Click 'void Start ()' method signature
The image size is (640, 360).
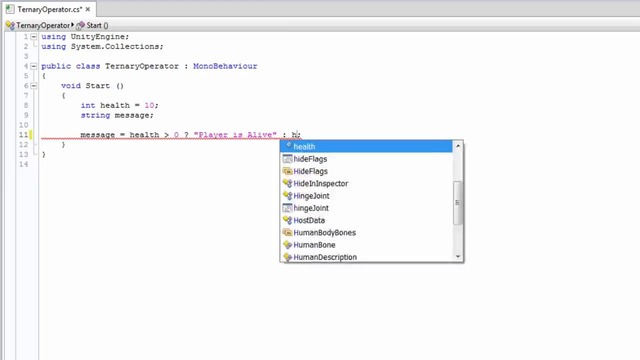click(x=92, y=86)
